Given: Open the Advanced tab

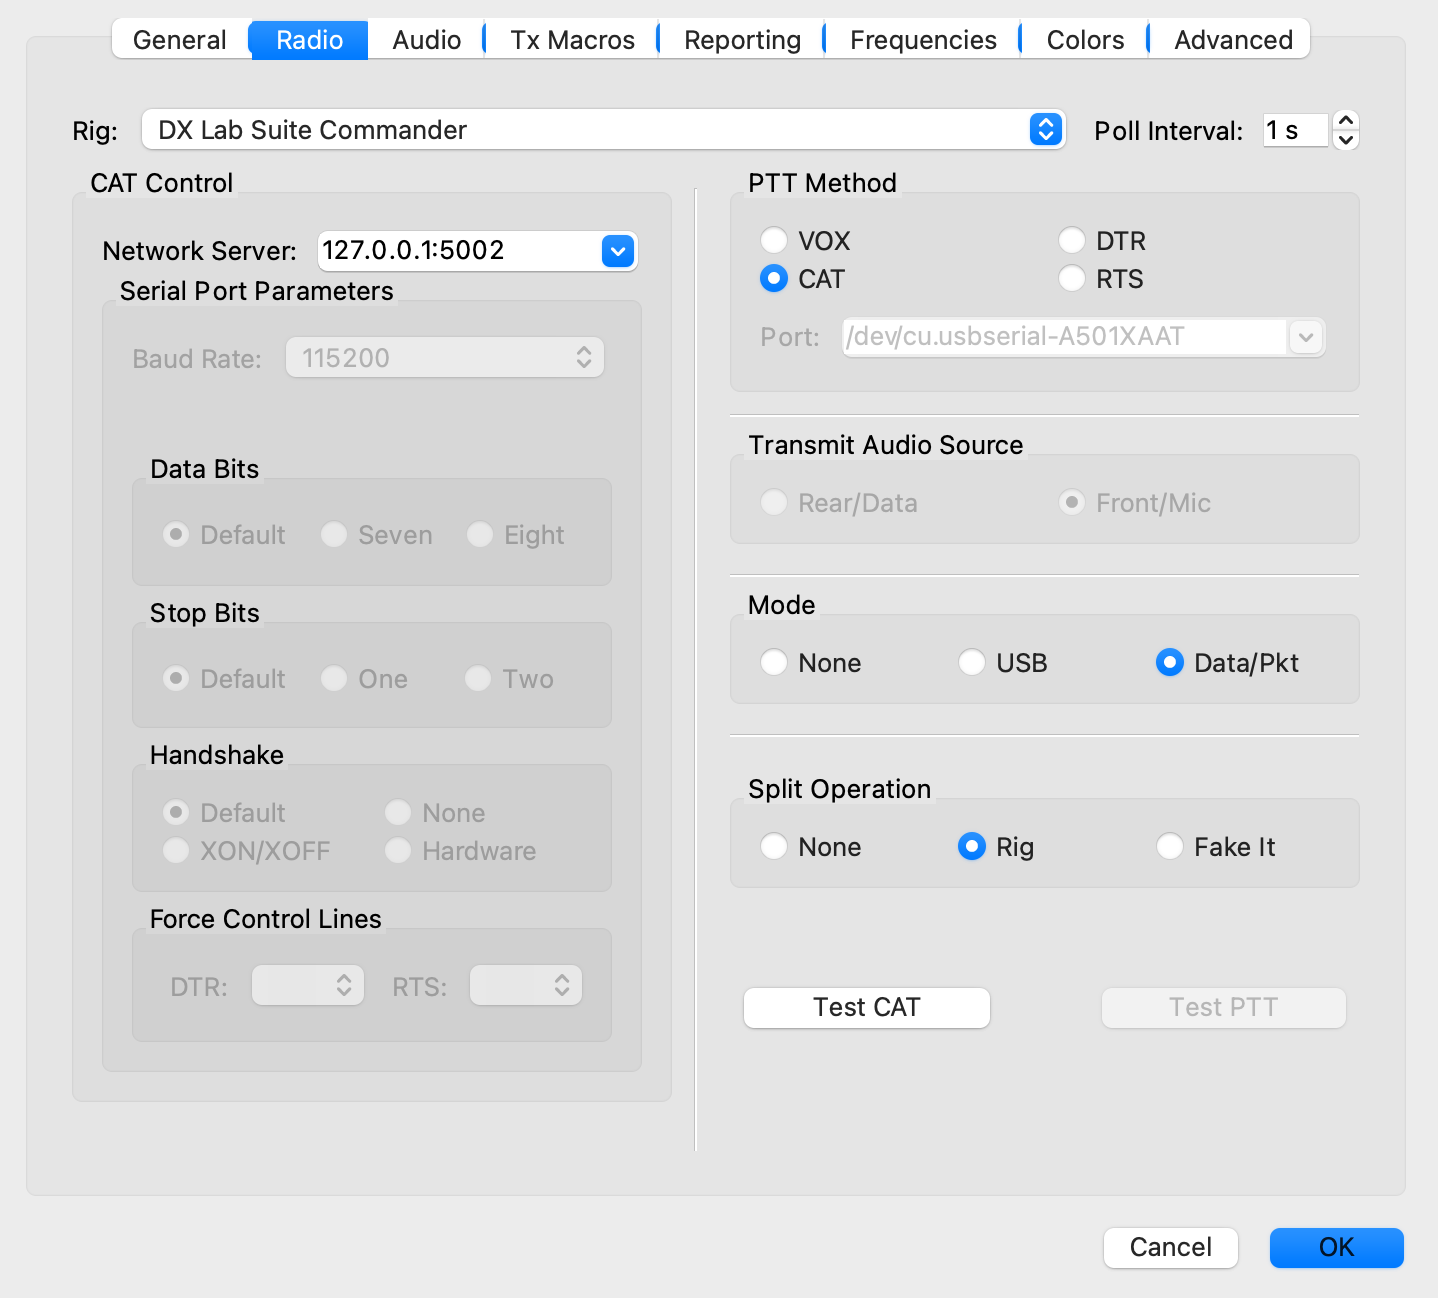Looking at the screenshot, I should tap(1232, 39).
